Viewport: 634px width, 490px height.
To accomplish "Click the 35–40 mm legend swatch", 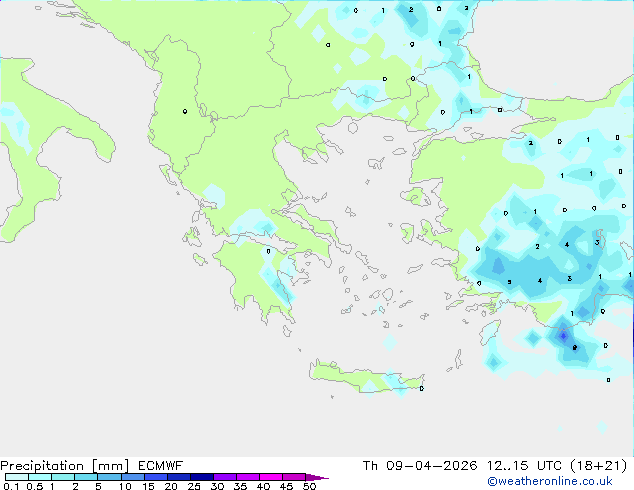I will pos(248,477).
